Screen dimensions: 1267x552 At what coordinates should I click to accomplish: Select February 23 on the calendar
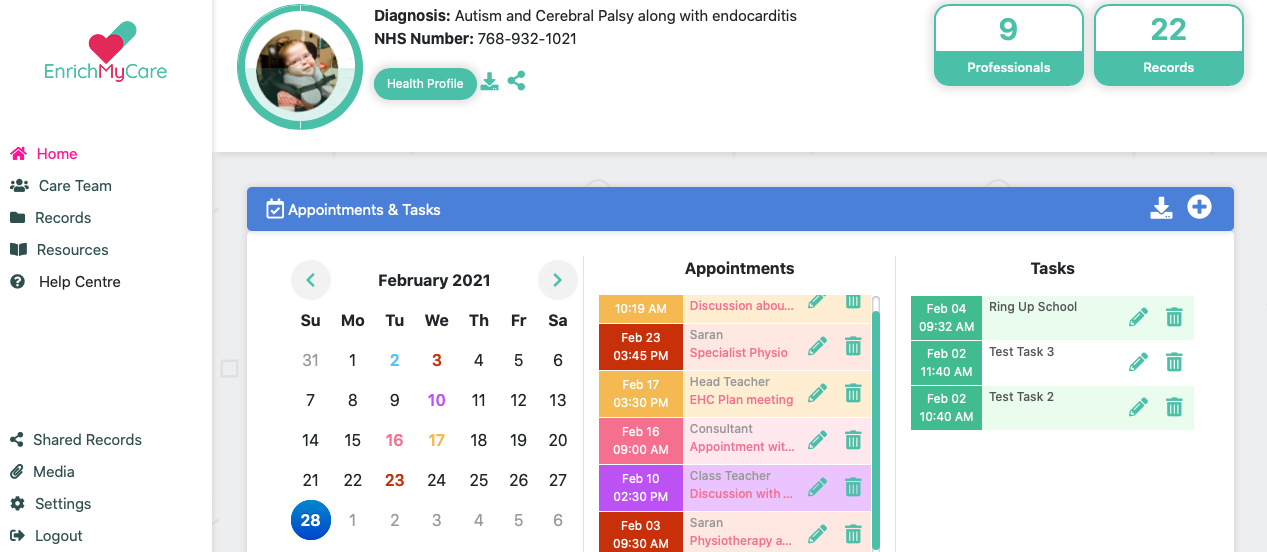[x=395, y=480]
